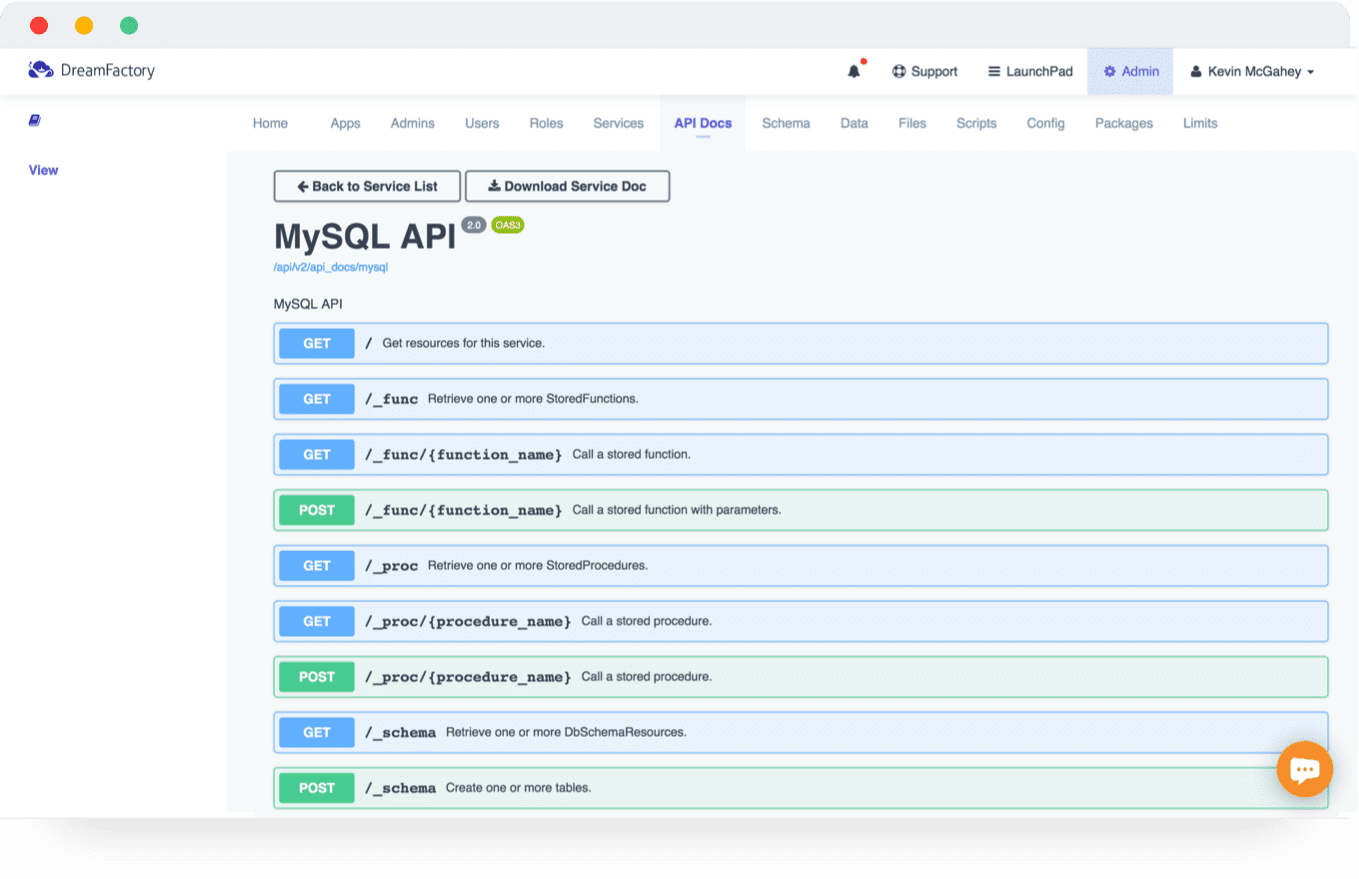Viewport: 1359px width, 879px height.
Task: Open Support from the top bar
Action: coord(925,71)
